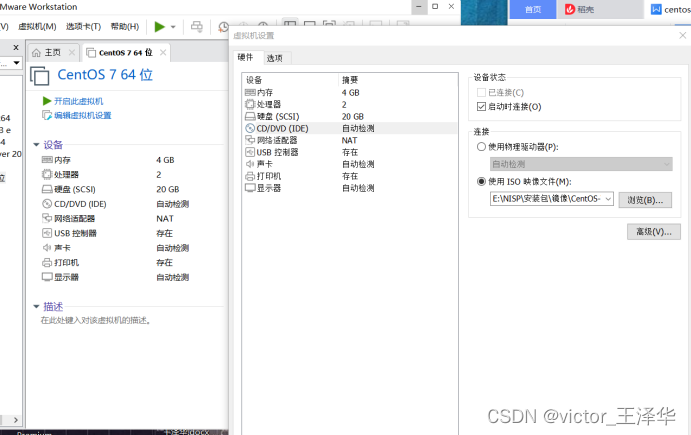Click the NAT summary in the settings list
This screenshot has height=435, width=691.
(349, 140)
